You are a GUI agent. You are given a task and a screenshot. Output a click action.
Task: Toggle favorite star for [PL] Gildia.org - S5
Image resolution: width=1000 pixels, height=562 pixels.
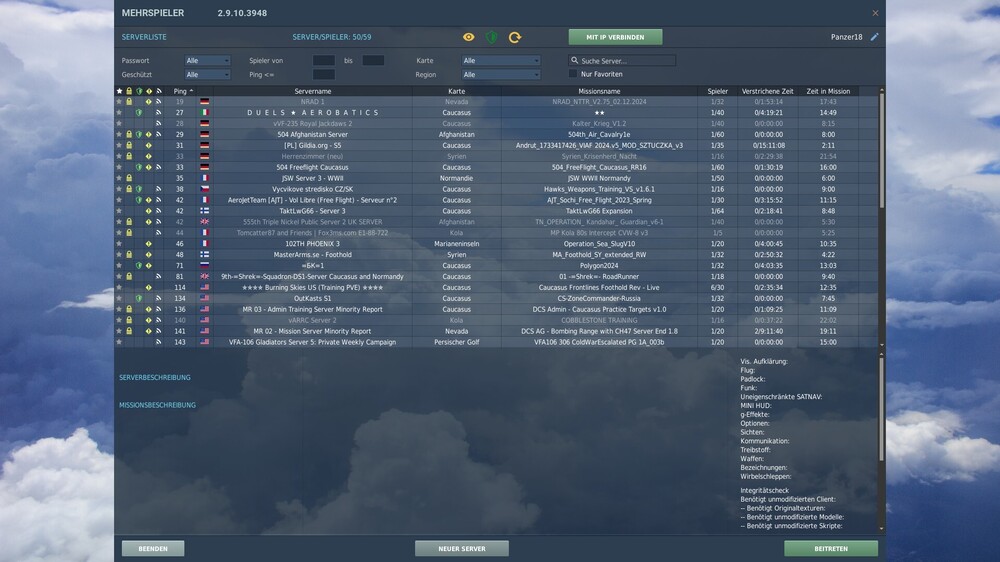[x=119, y=145]
